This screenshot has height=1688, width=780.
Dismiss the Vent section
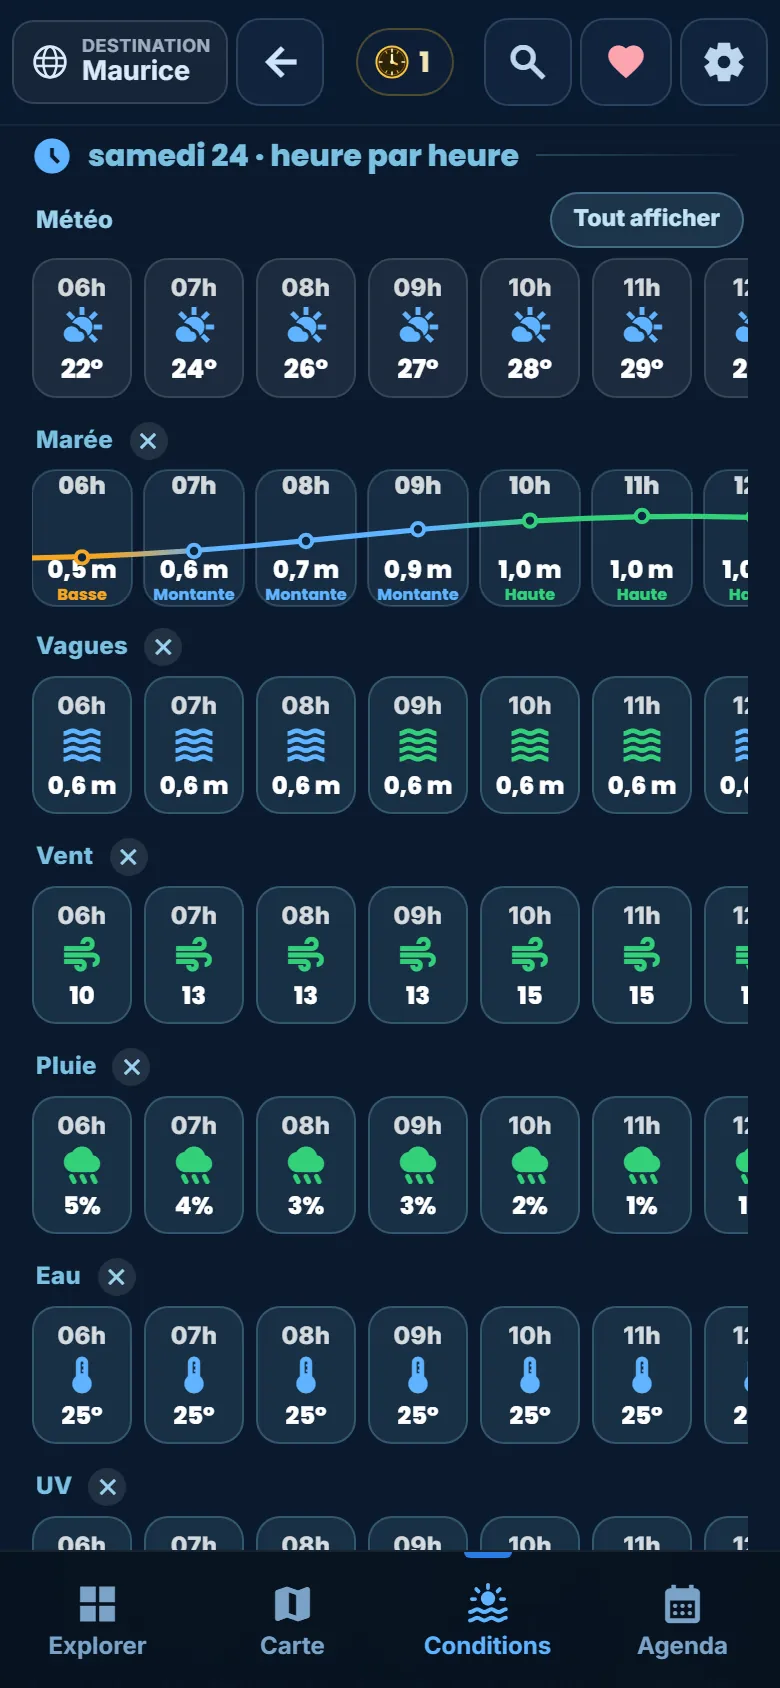(x=128, y=857)
